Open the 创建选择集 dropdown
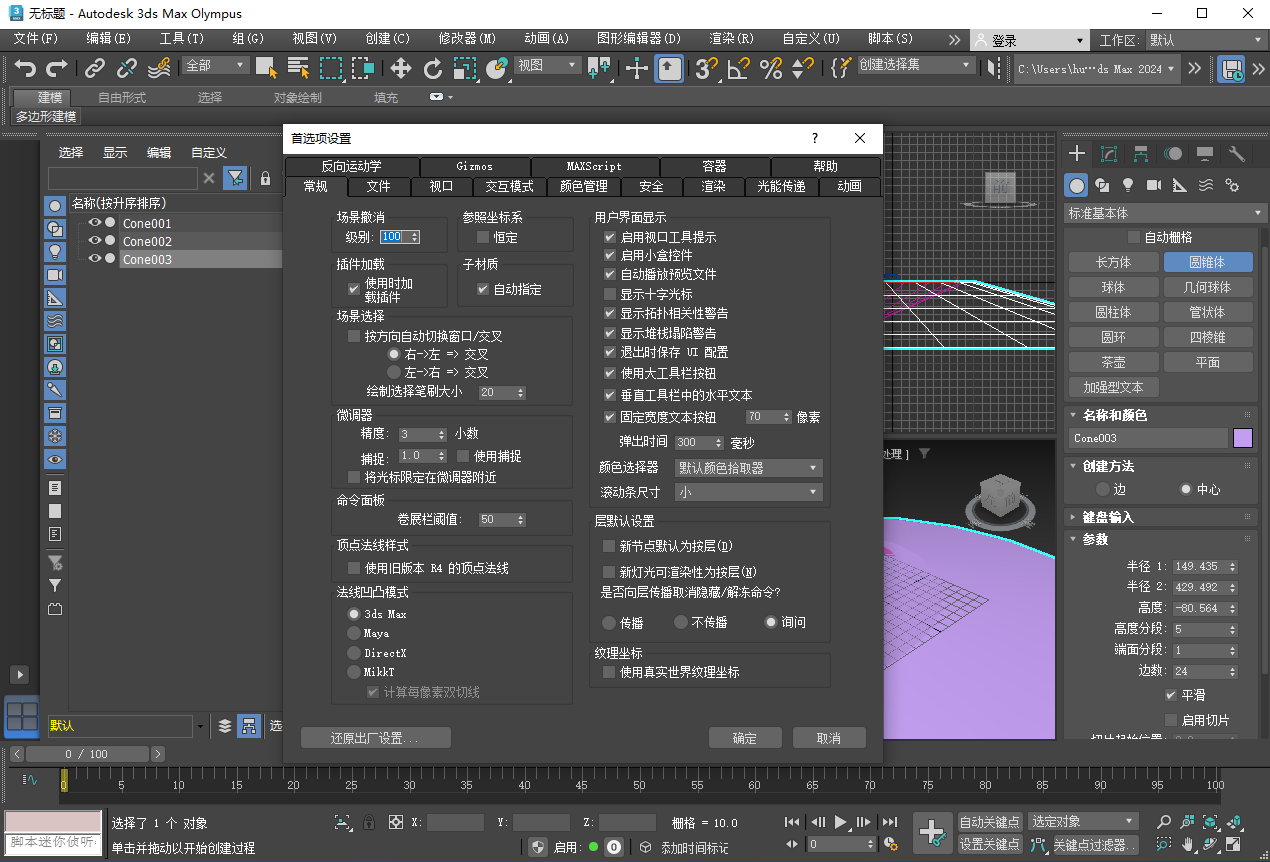 pyautogui.click(x=915, y=65)
